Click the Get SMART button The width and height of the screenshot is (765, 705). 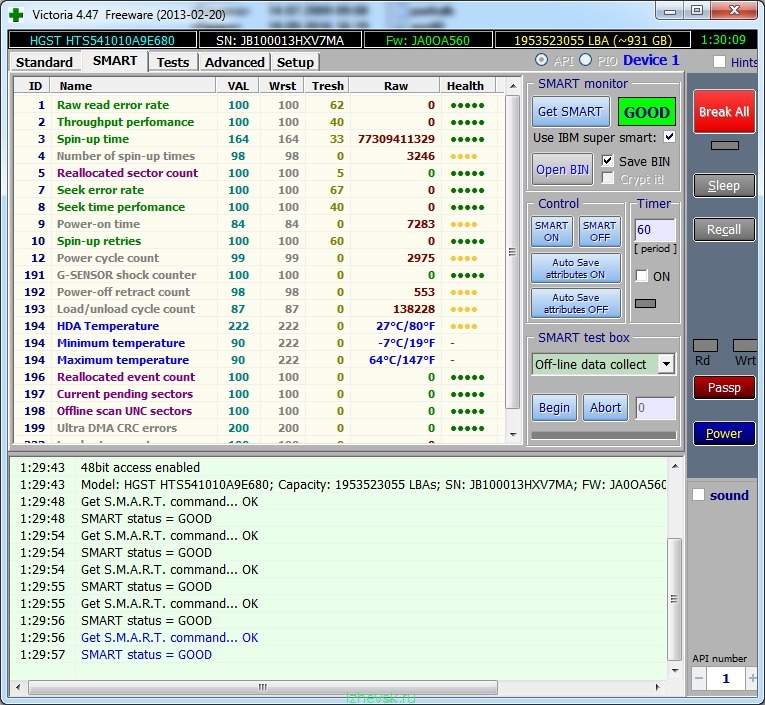570,112
